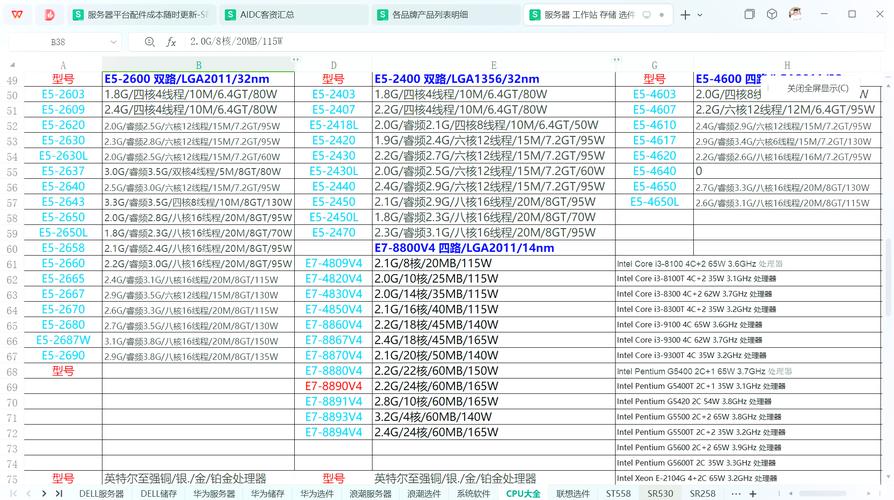Open the user avatar profile
The height and width of the screenshot is (500, 894).
click(x=795, y=15)
